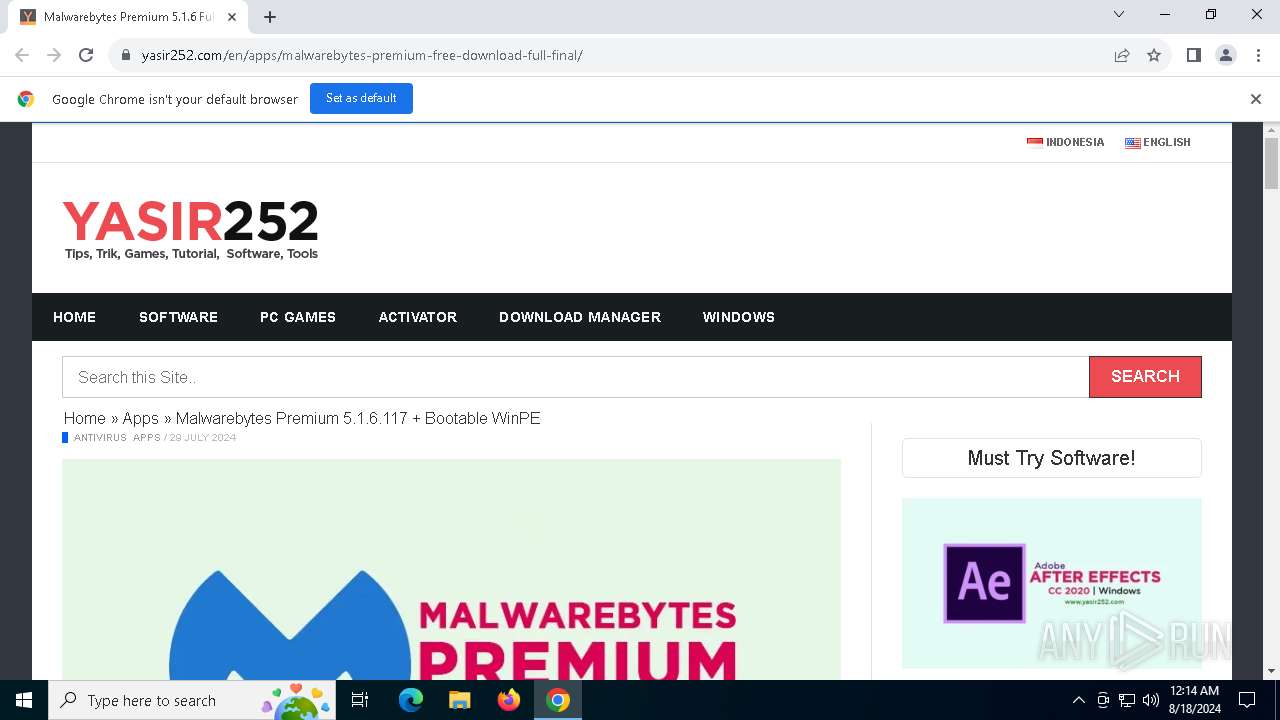Select the Chrome taskbar icon

tap(558, 700)
